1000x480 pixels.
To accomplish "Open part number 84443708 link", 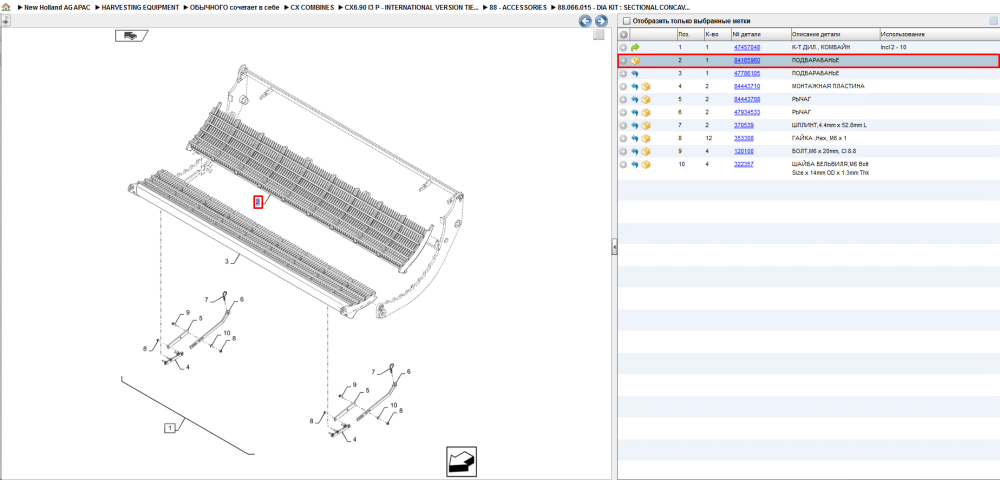I will point(746,100).
